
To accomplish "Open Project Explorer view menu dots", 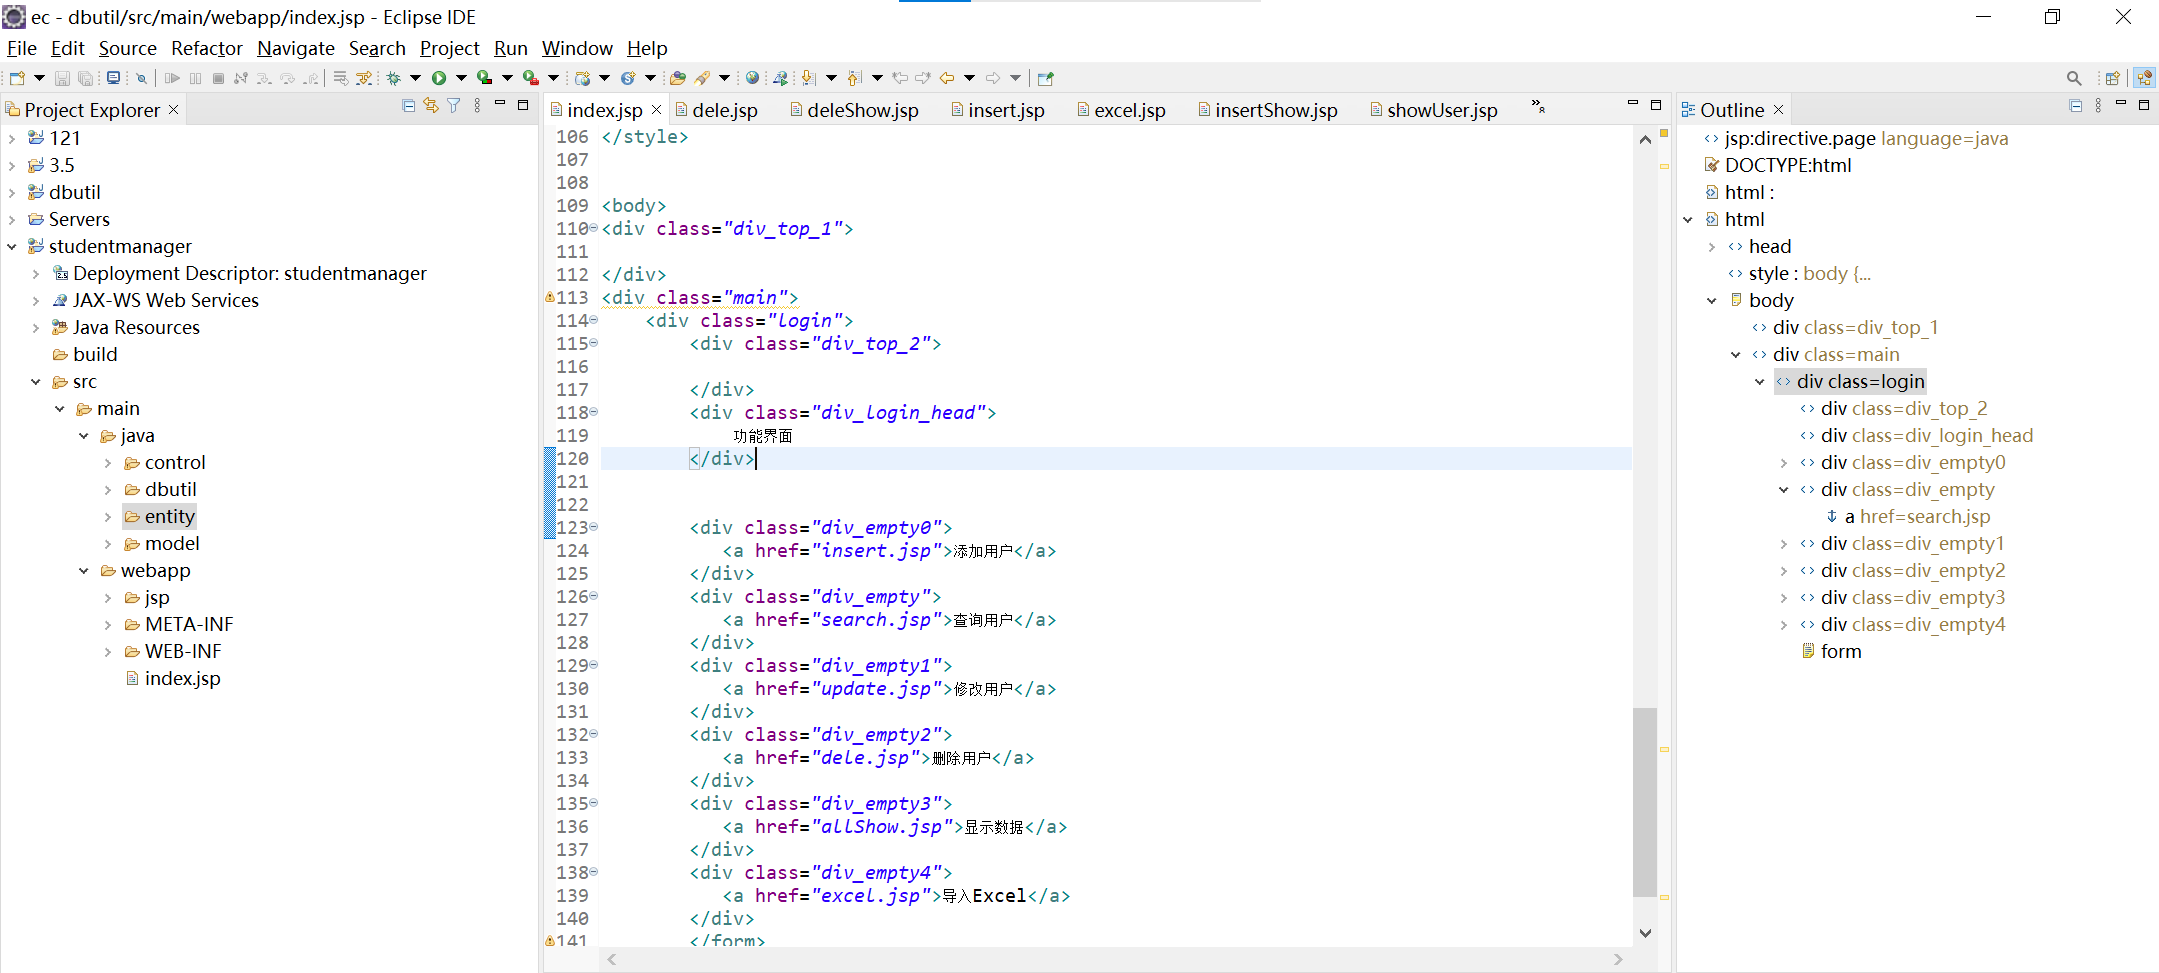I will [x=477, y=105].
